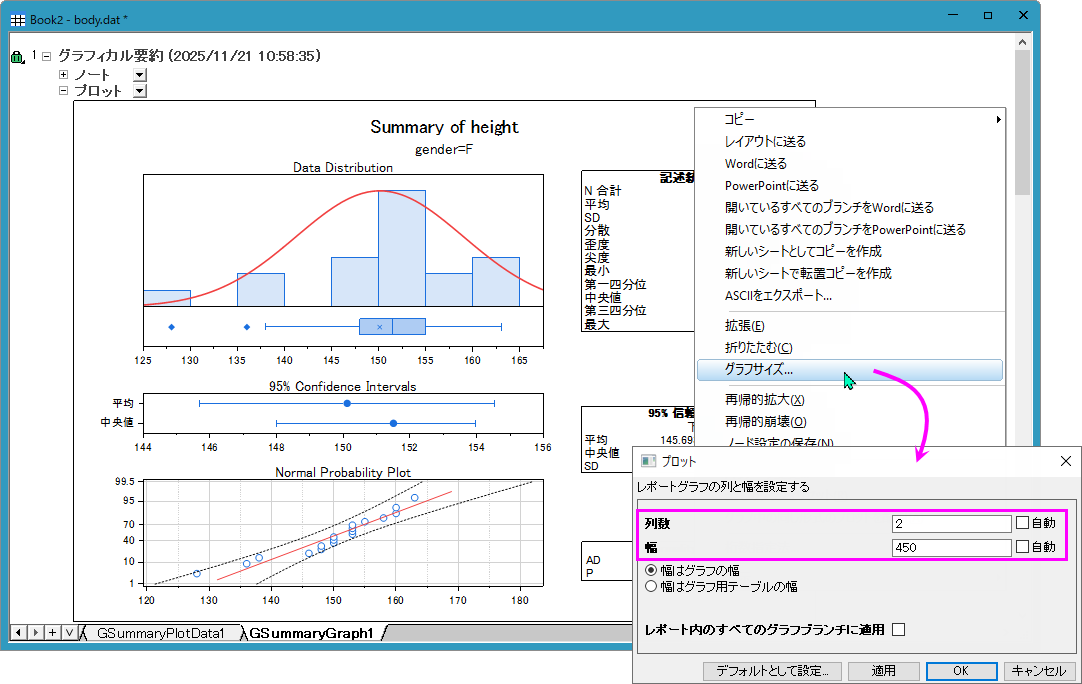This screenshot has height=684, width=1082.
Task: Expand the ノート tree node
Action: [64, 75]
